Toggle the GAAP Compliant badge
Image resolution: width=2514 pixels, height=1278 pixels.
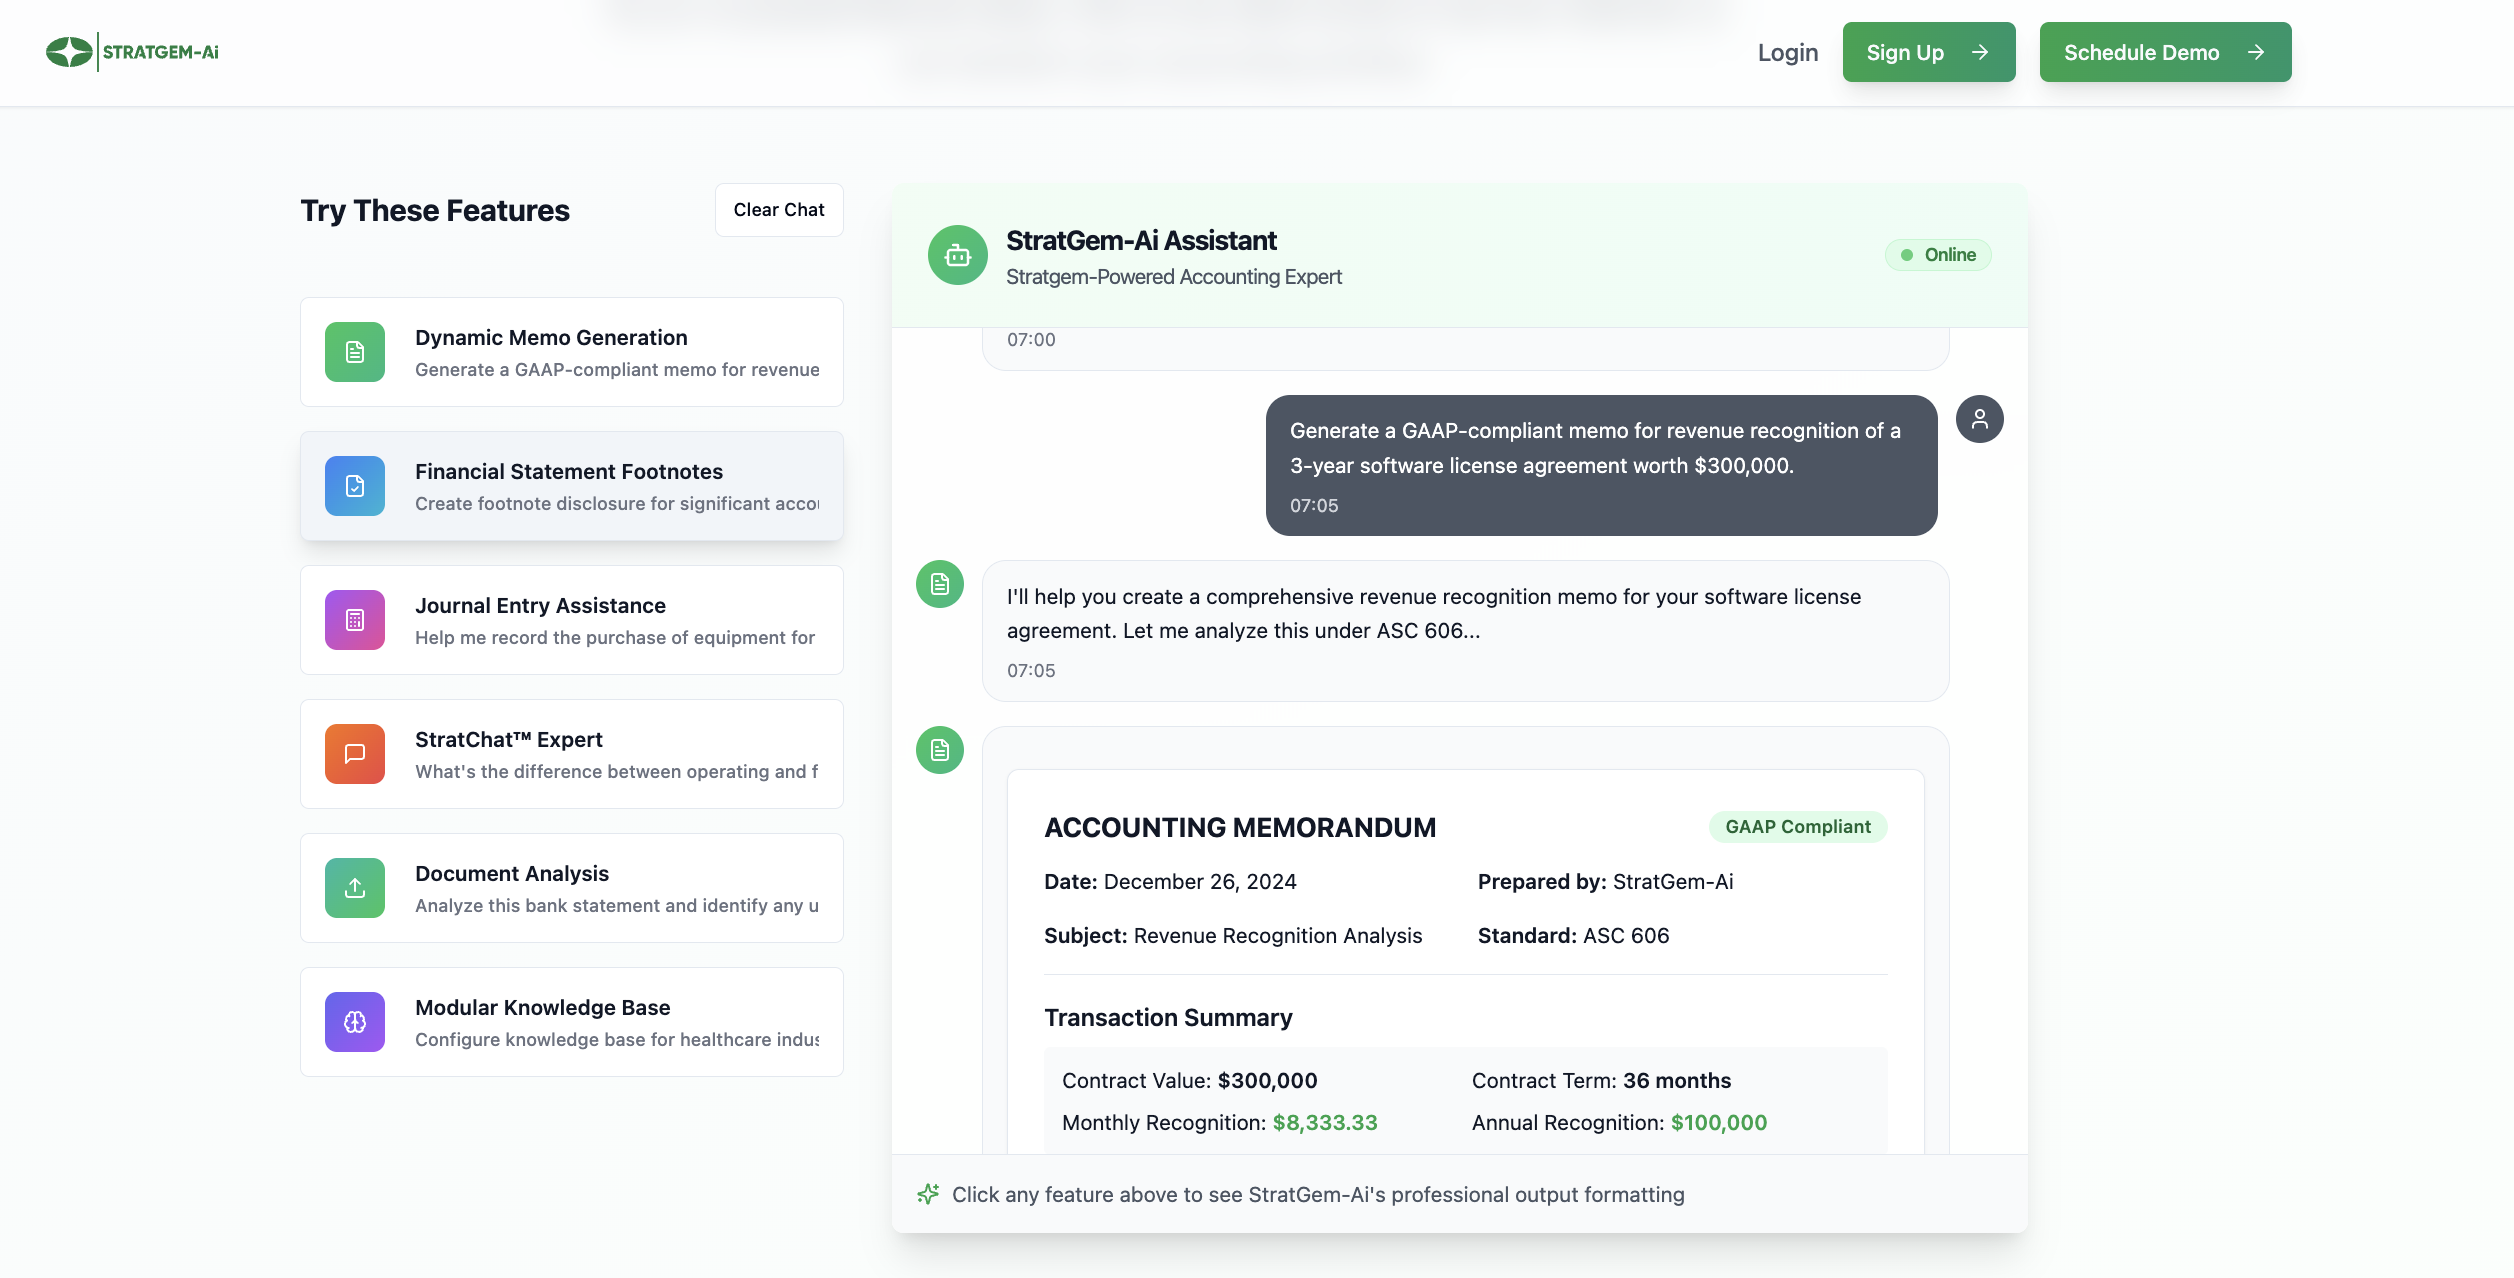[1797, 827]
